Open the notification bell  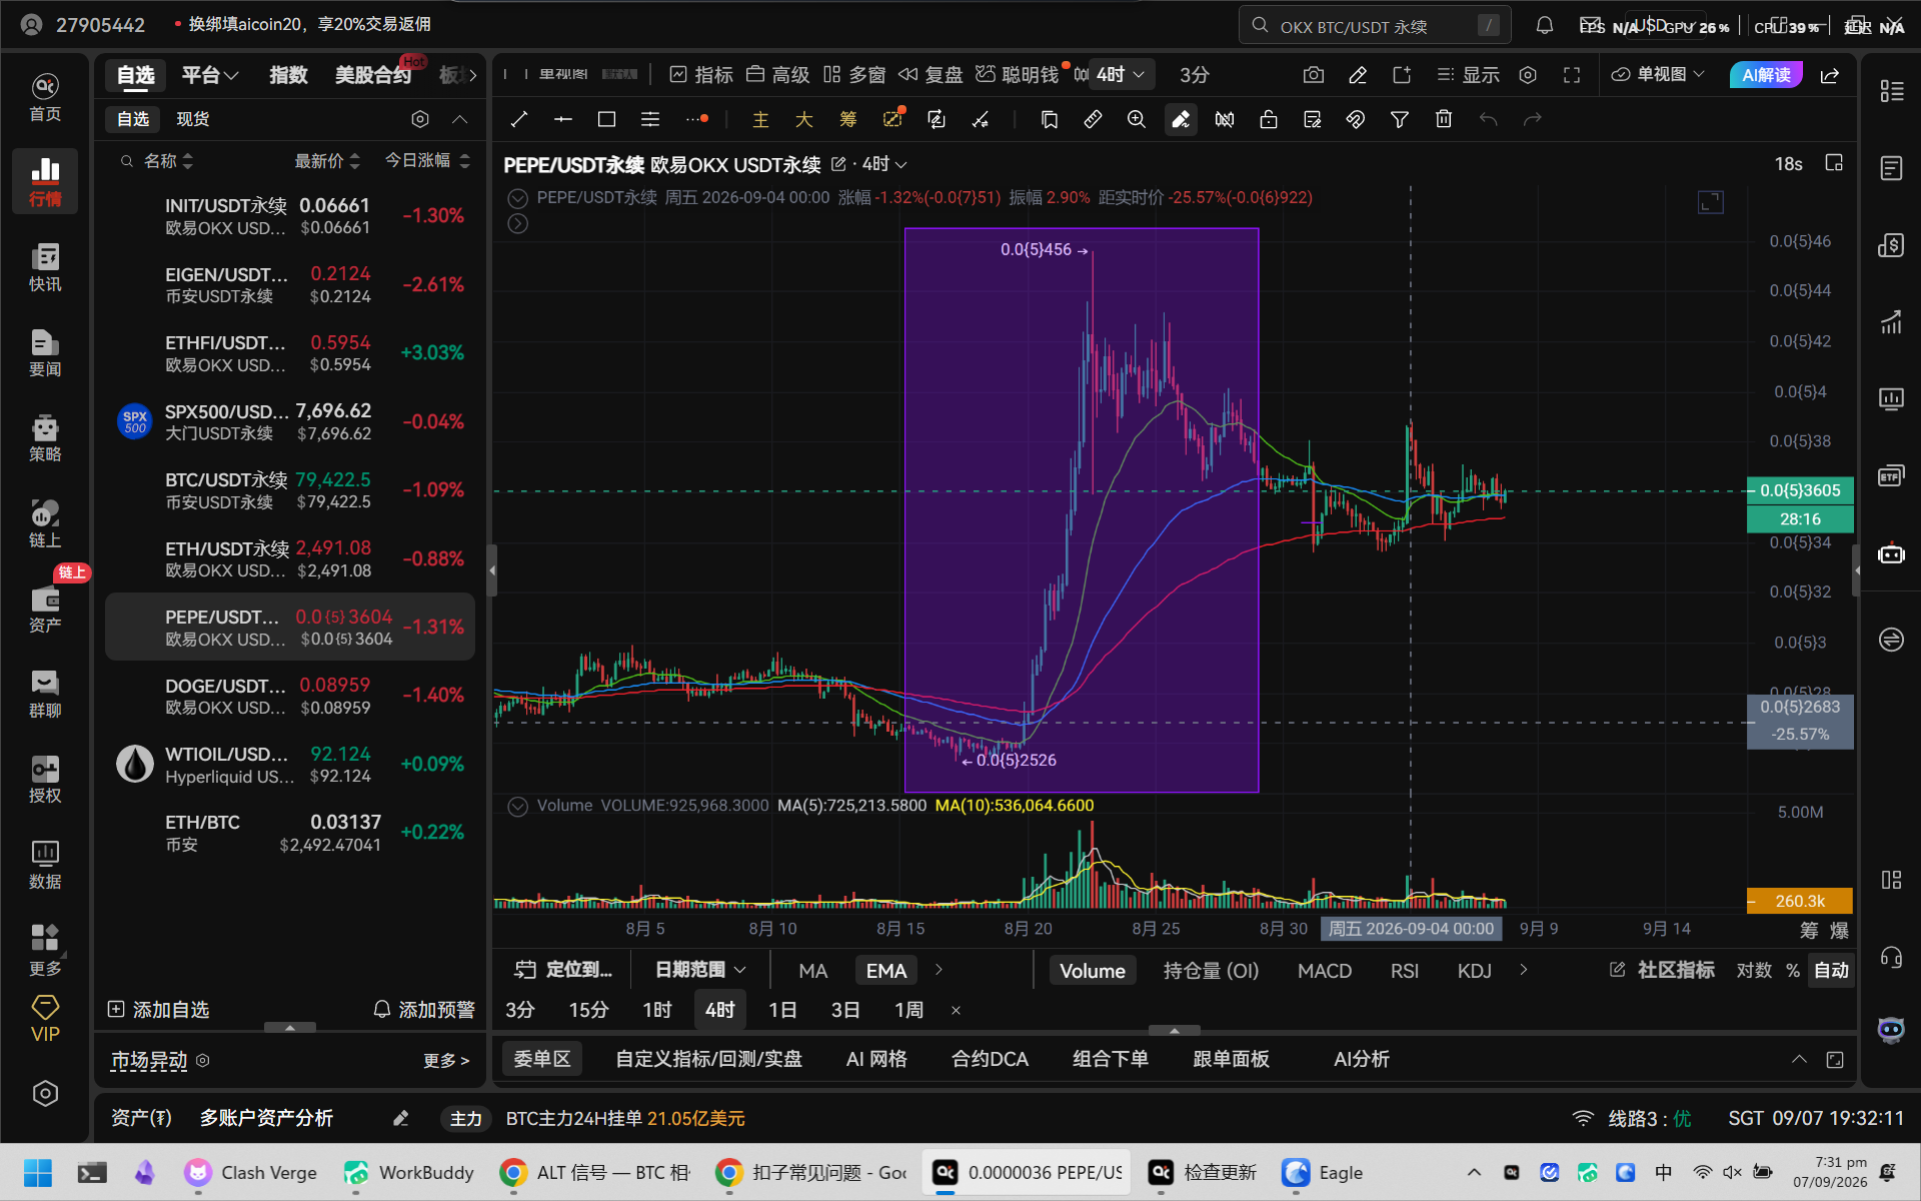coord(1544,26)
